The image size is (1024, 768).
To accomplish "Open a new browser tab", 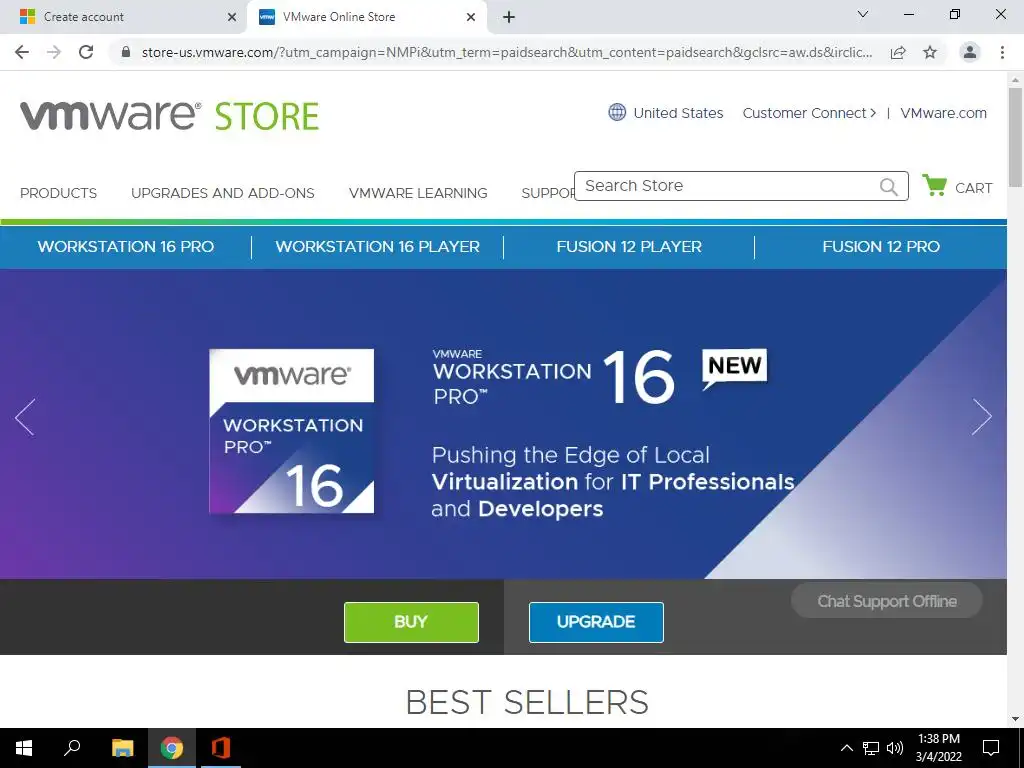I will pos(509,18).
